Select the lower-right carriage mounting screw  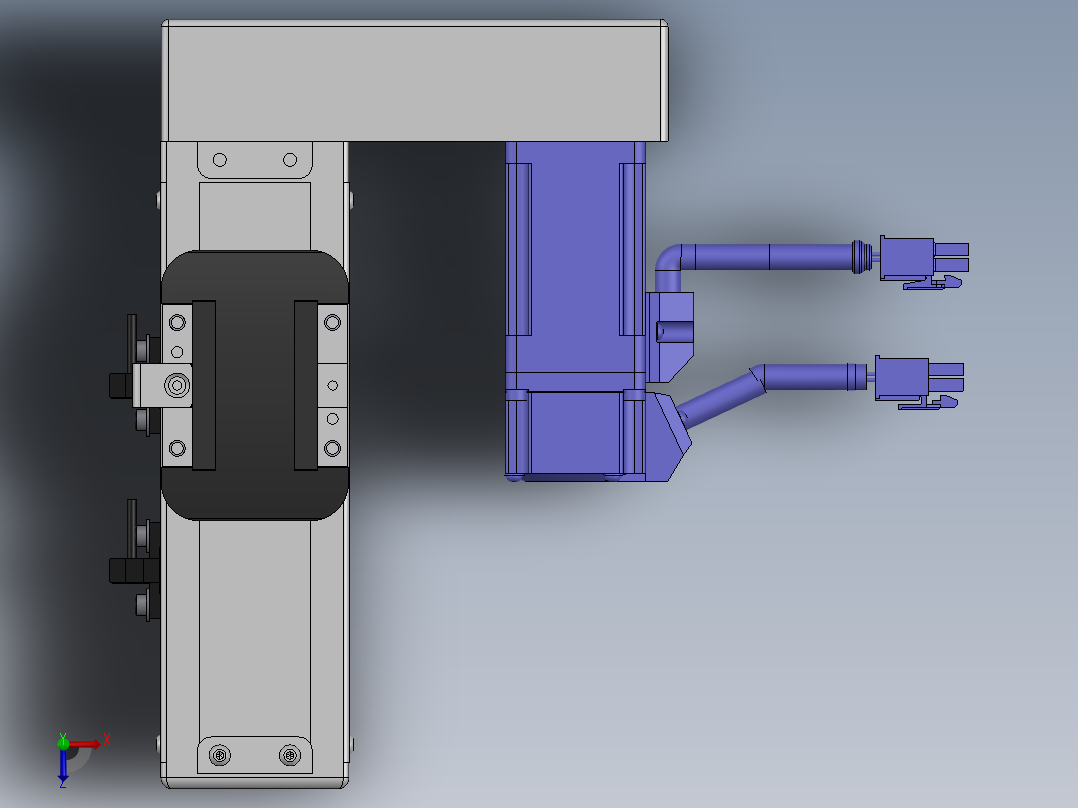pos(333,449)
